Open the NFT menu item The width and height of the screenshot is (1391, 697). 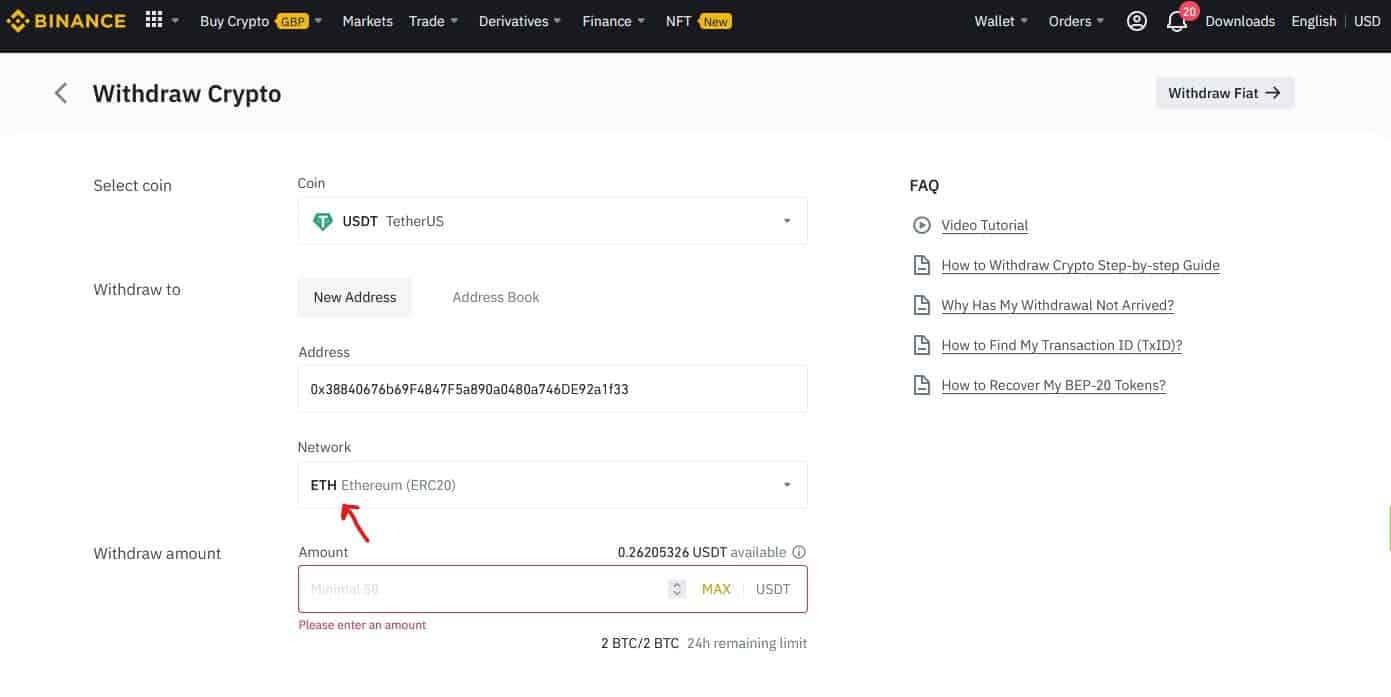(698, 21)
